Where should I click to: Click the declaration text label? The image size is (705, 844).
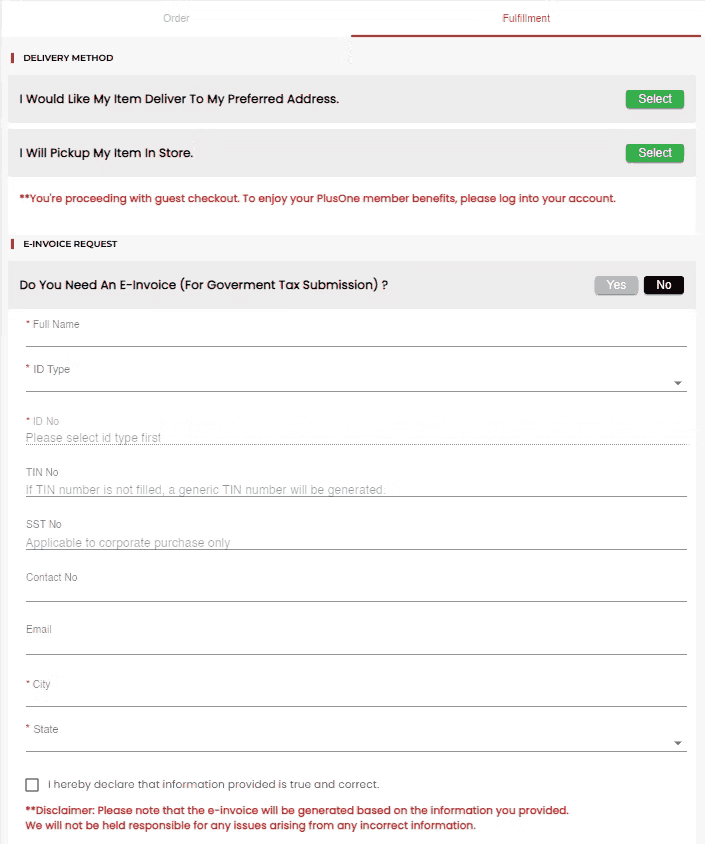[214, 785]
